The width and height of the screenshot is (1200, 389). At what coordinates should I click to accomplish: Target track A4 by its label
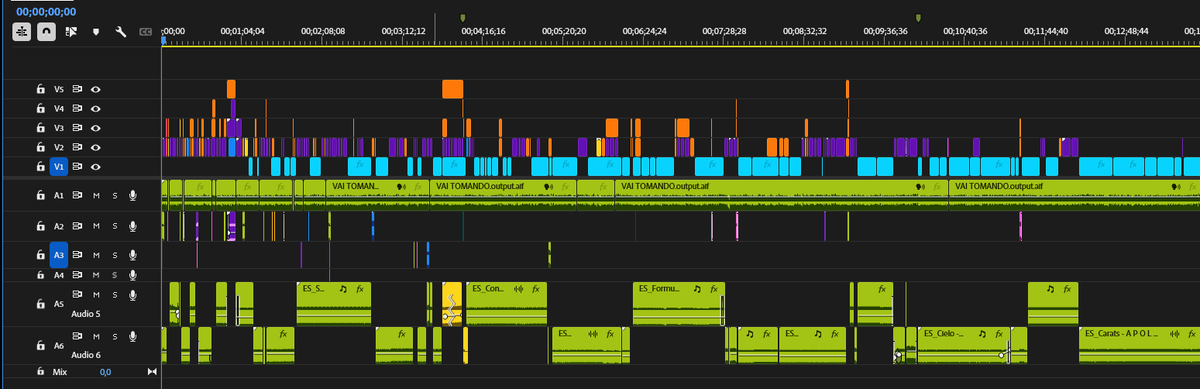(x=59, y=275)
